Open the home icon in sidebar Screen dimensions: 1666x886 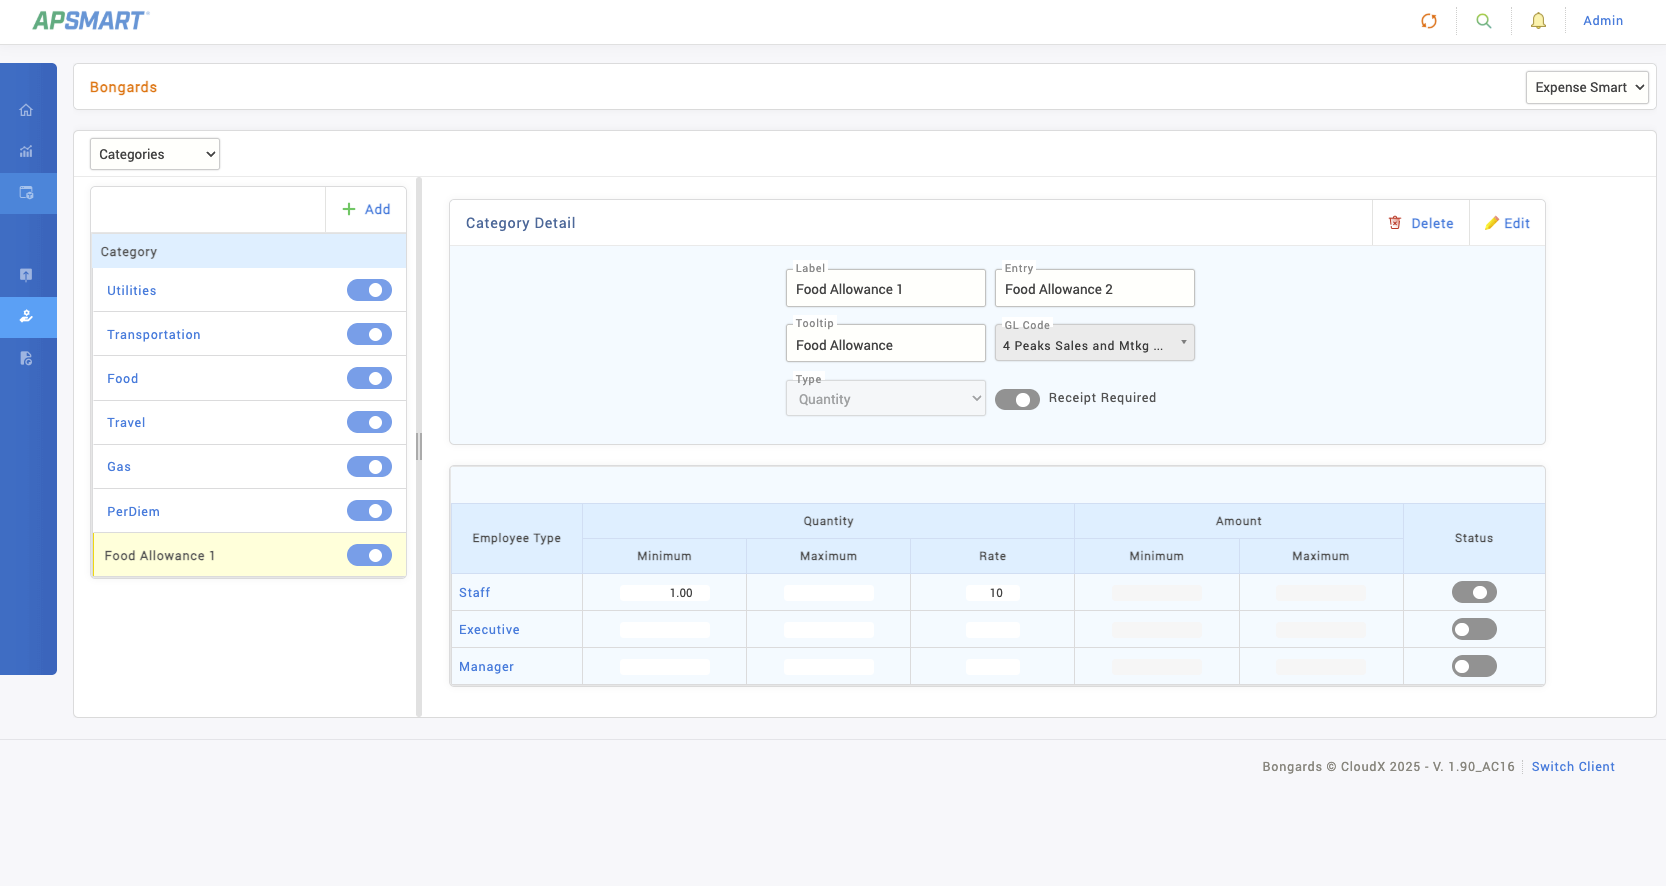26,110
